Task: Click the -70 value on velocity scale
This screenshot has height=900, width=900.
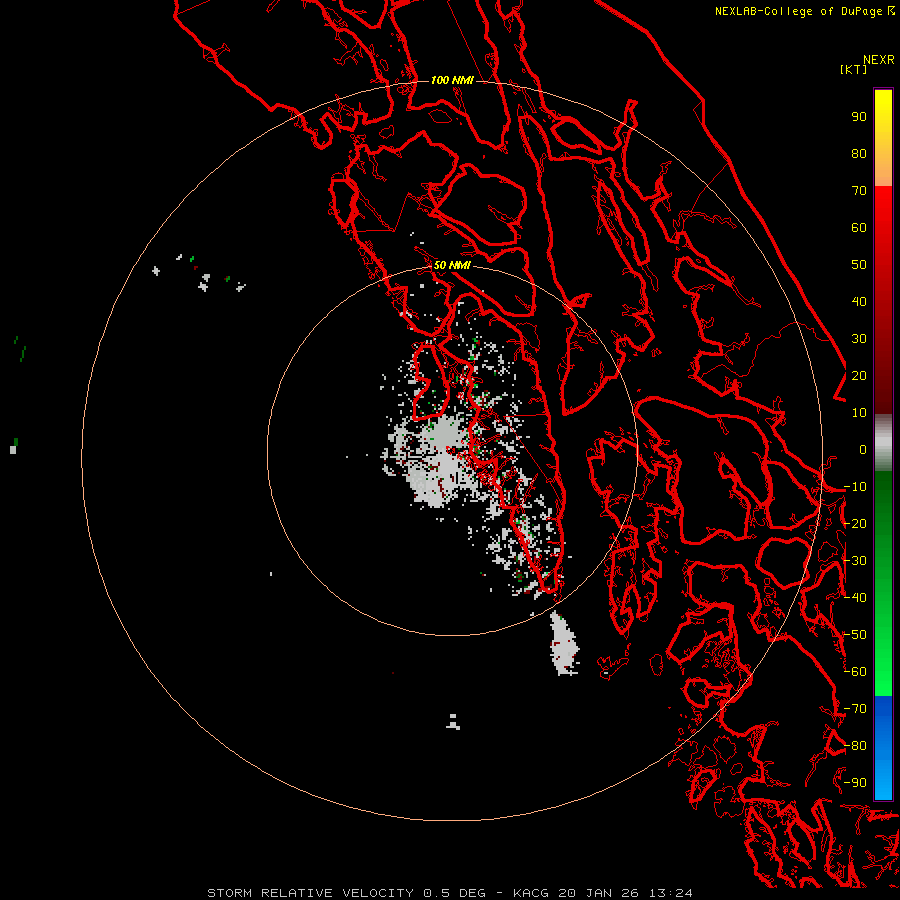Action: point(855,709)
